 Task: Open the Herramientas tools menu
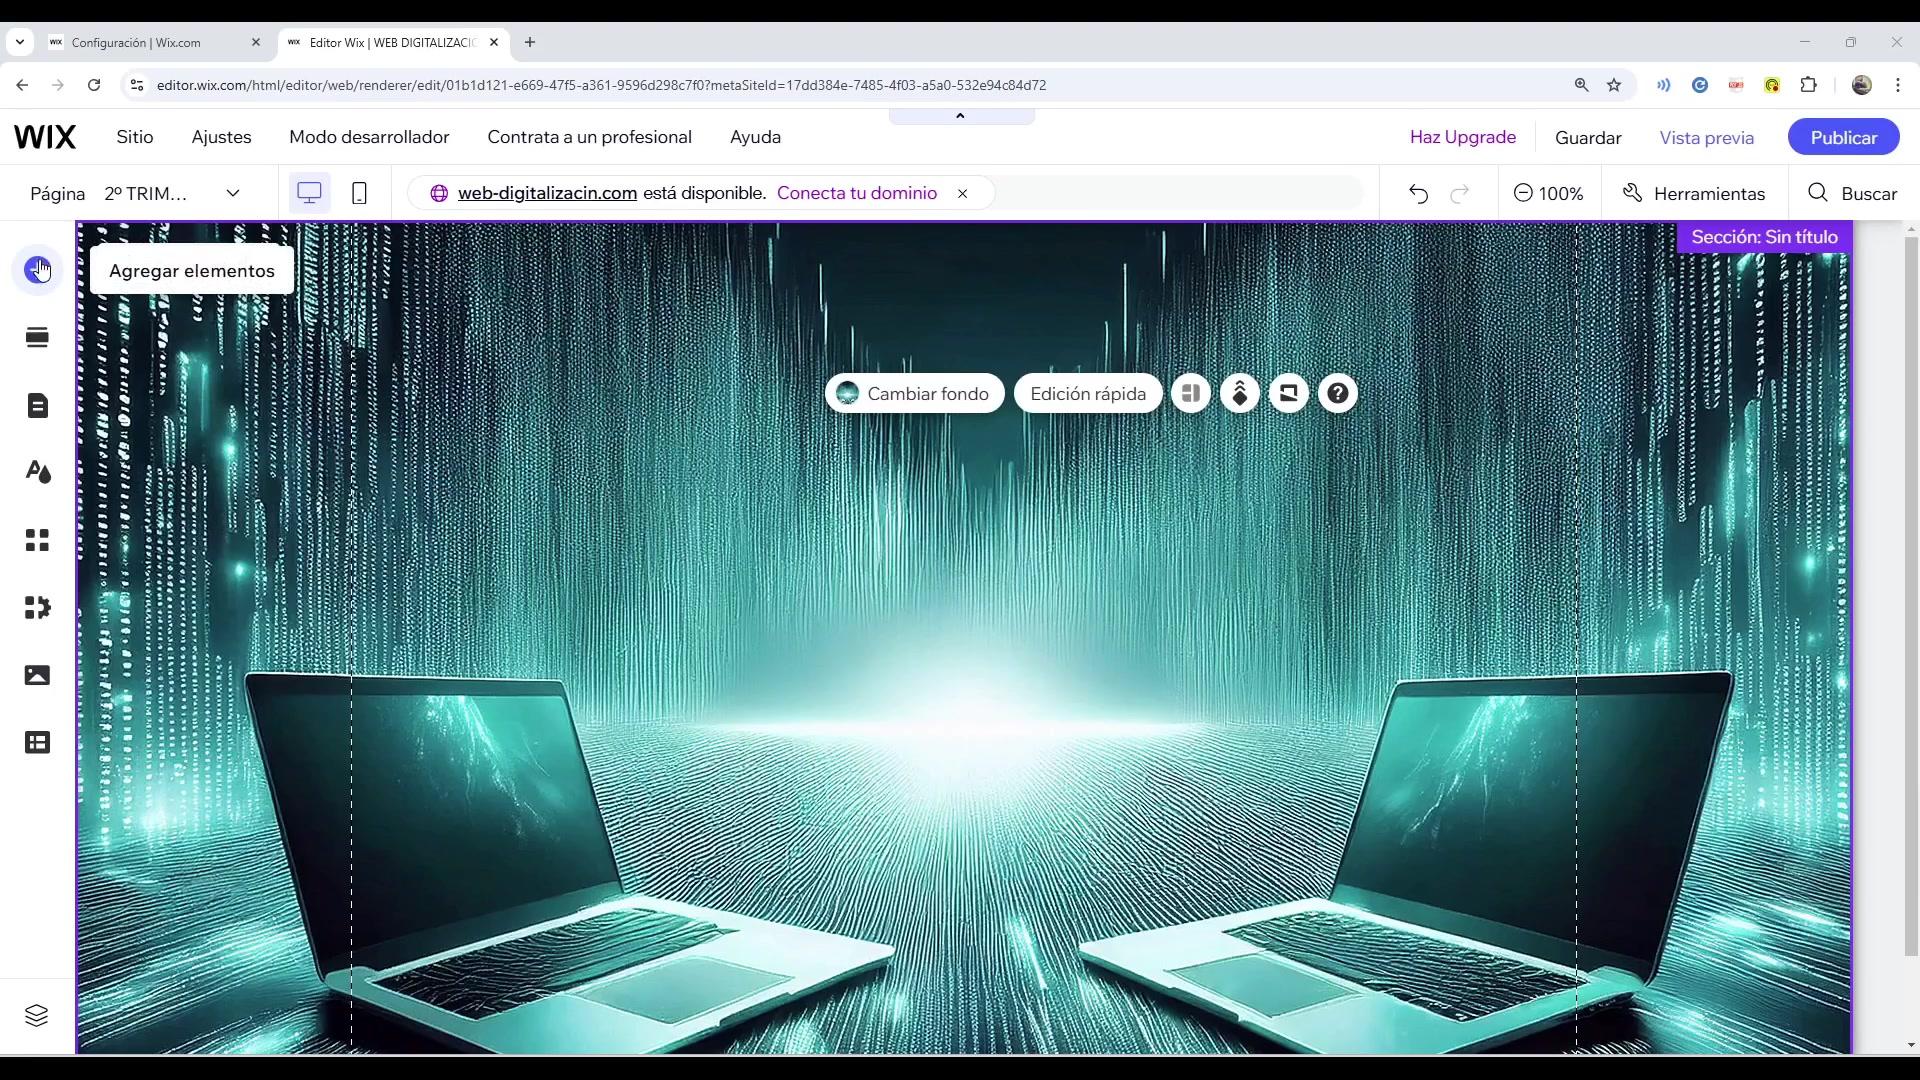pyautogui.click(x=1693, y=193)
